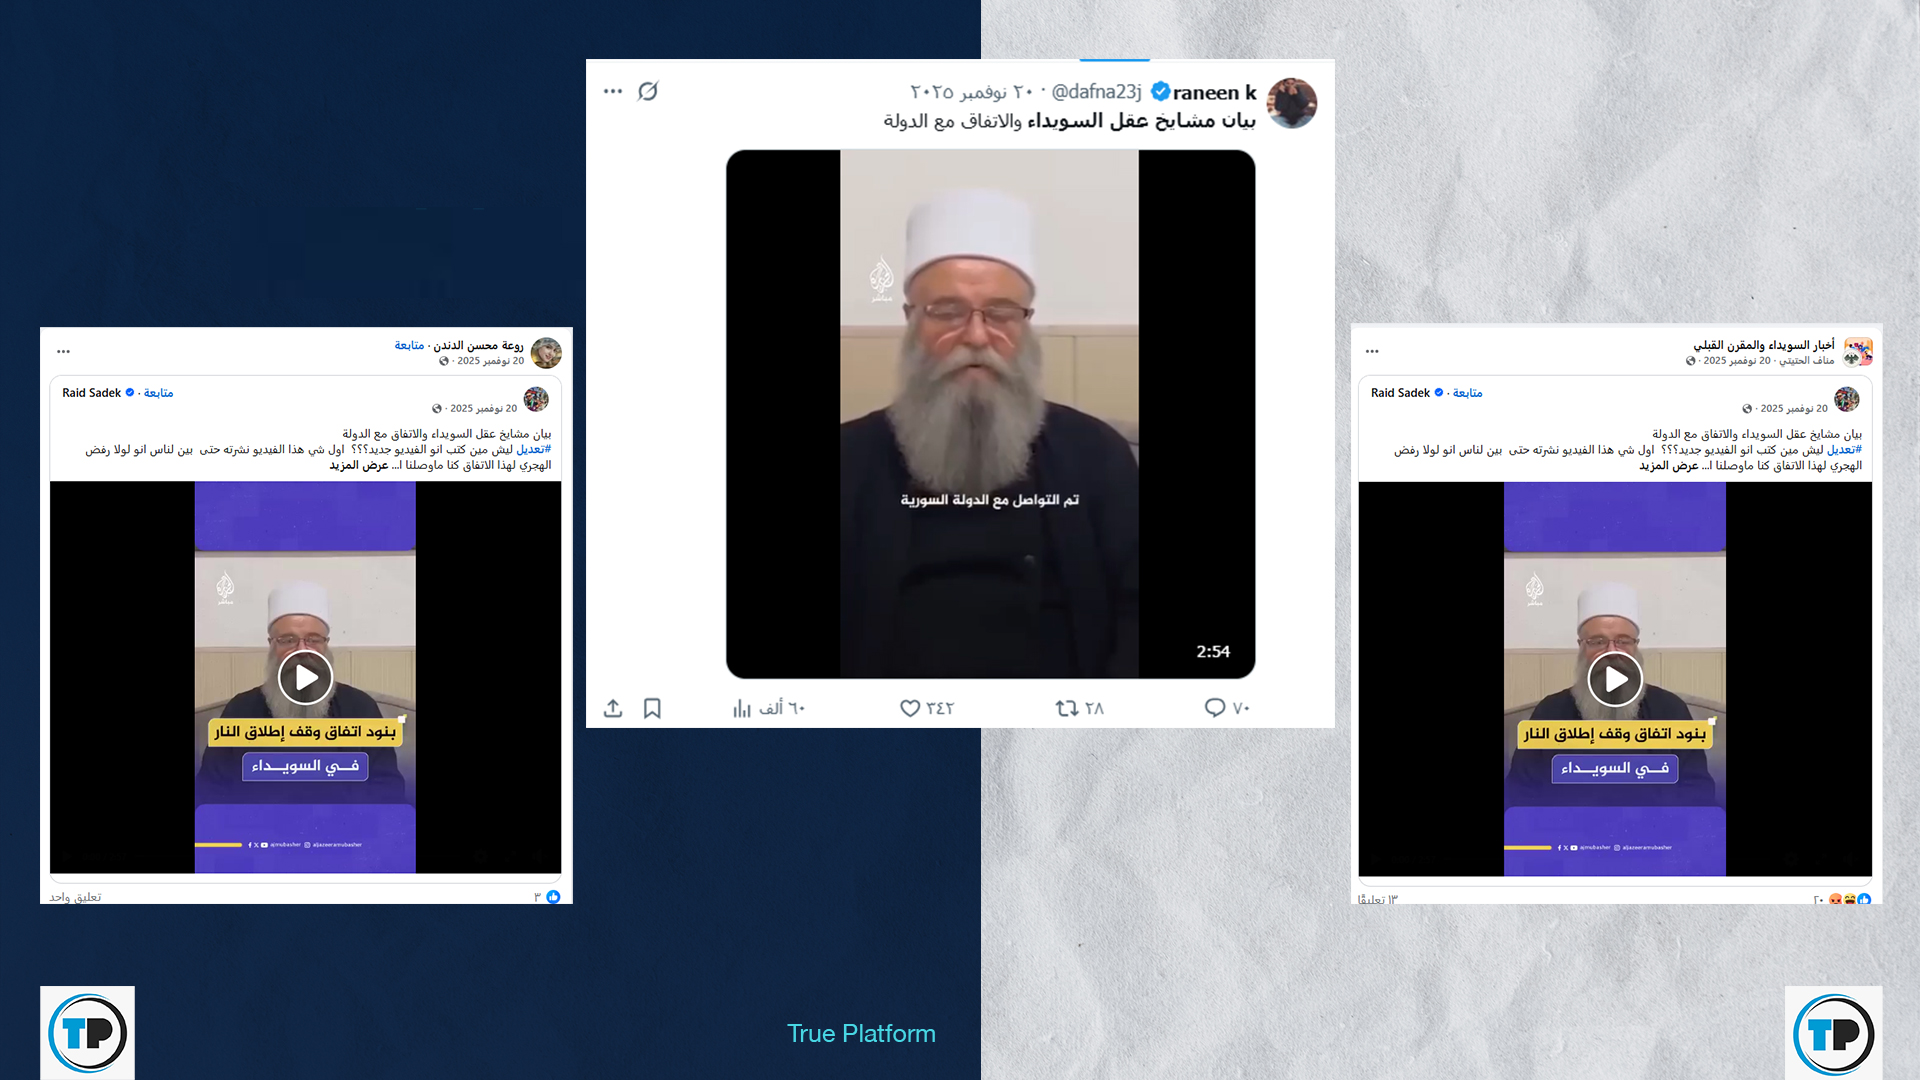Screen dimensions: 1920x1080
Task: Play the video in the left Facebook post
Action: pyautogui.click(x=305, y=678)
